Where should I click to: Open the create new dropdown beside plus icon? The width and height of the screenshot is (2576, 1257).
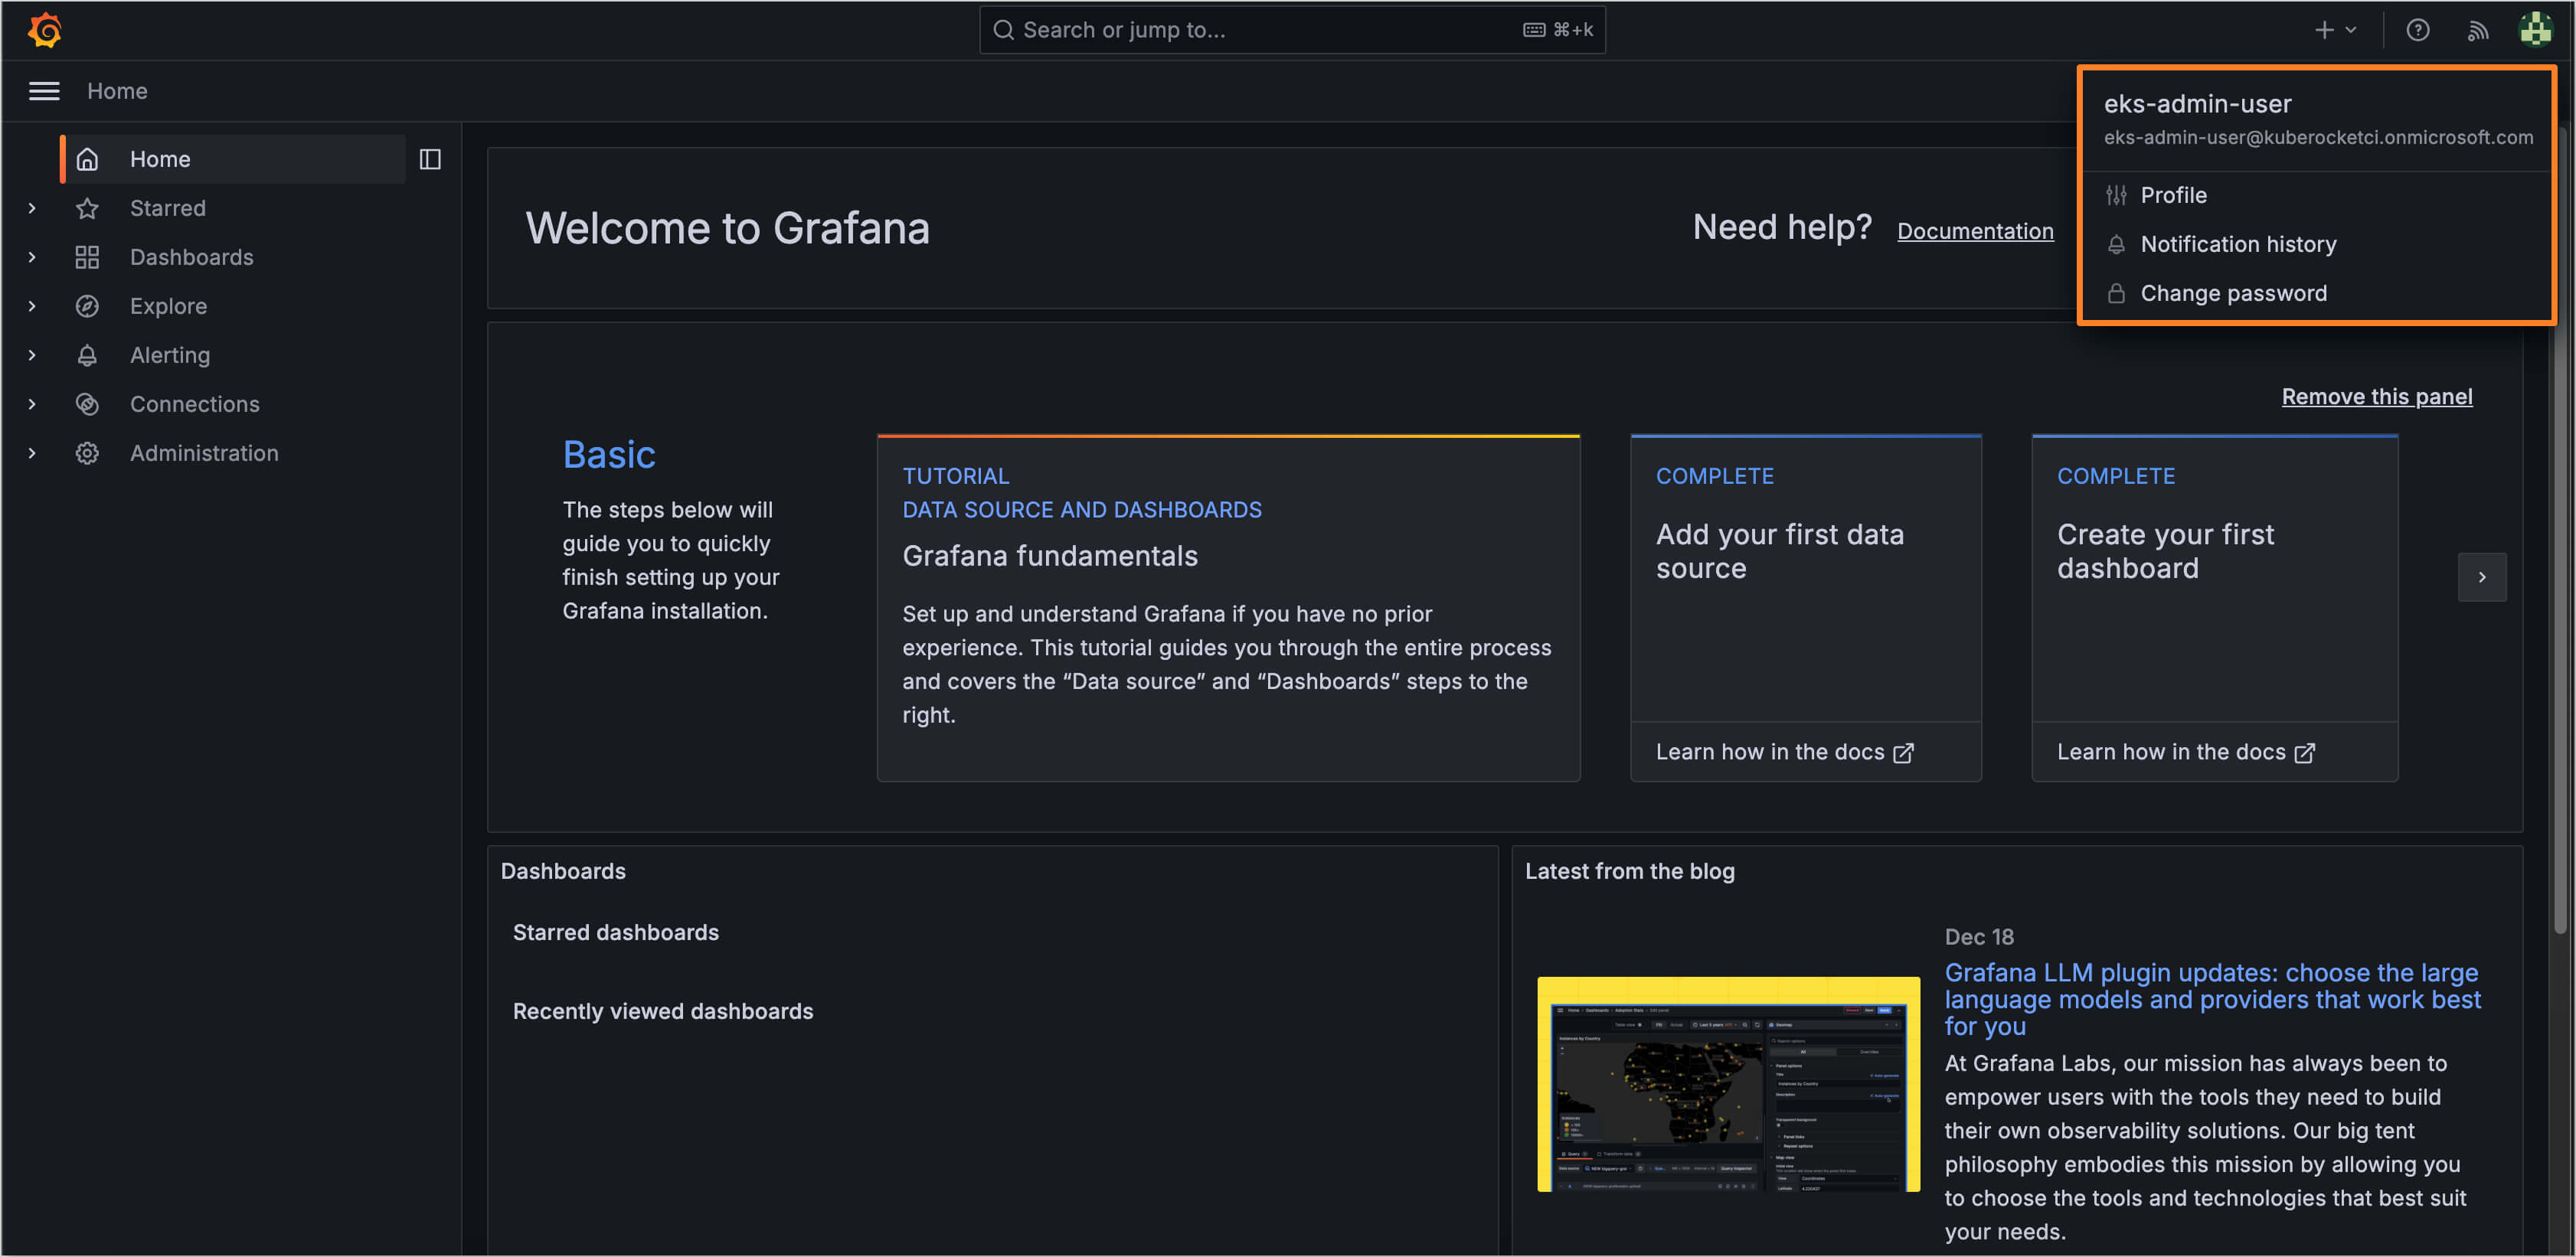(2352, 30)
